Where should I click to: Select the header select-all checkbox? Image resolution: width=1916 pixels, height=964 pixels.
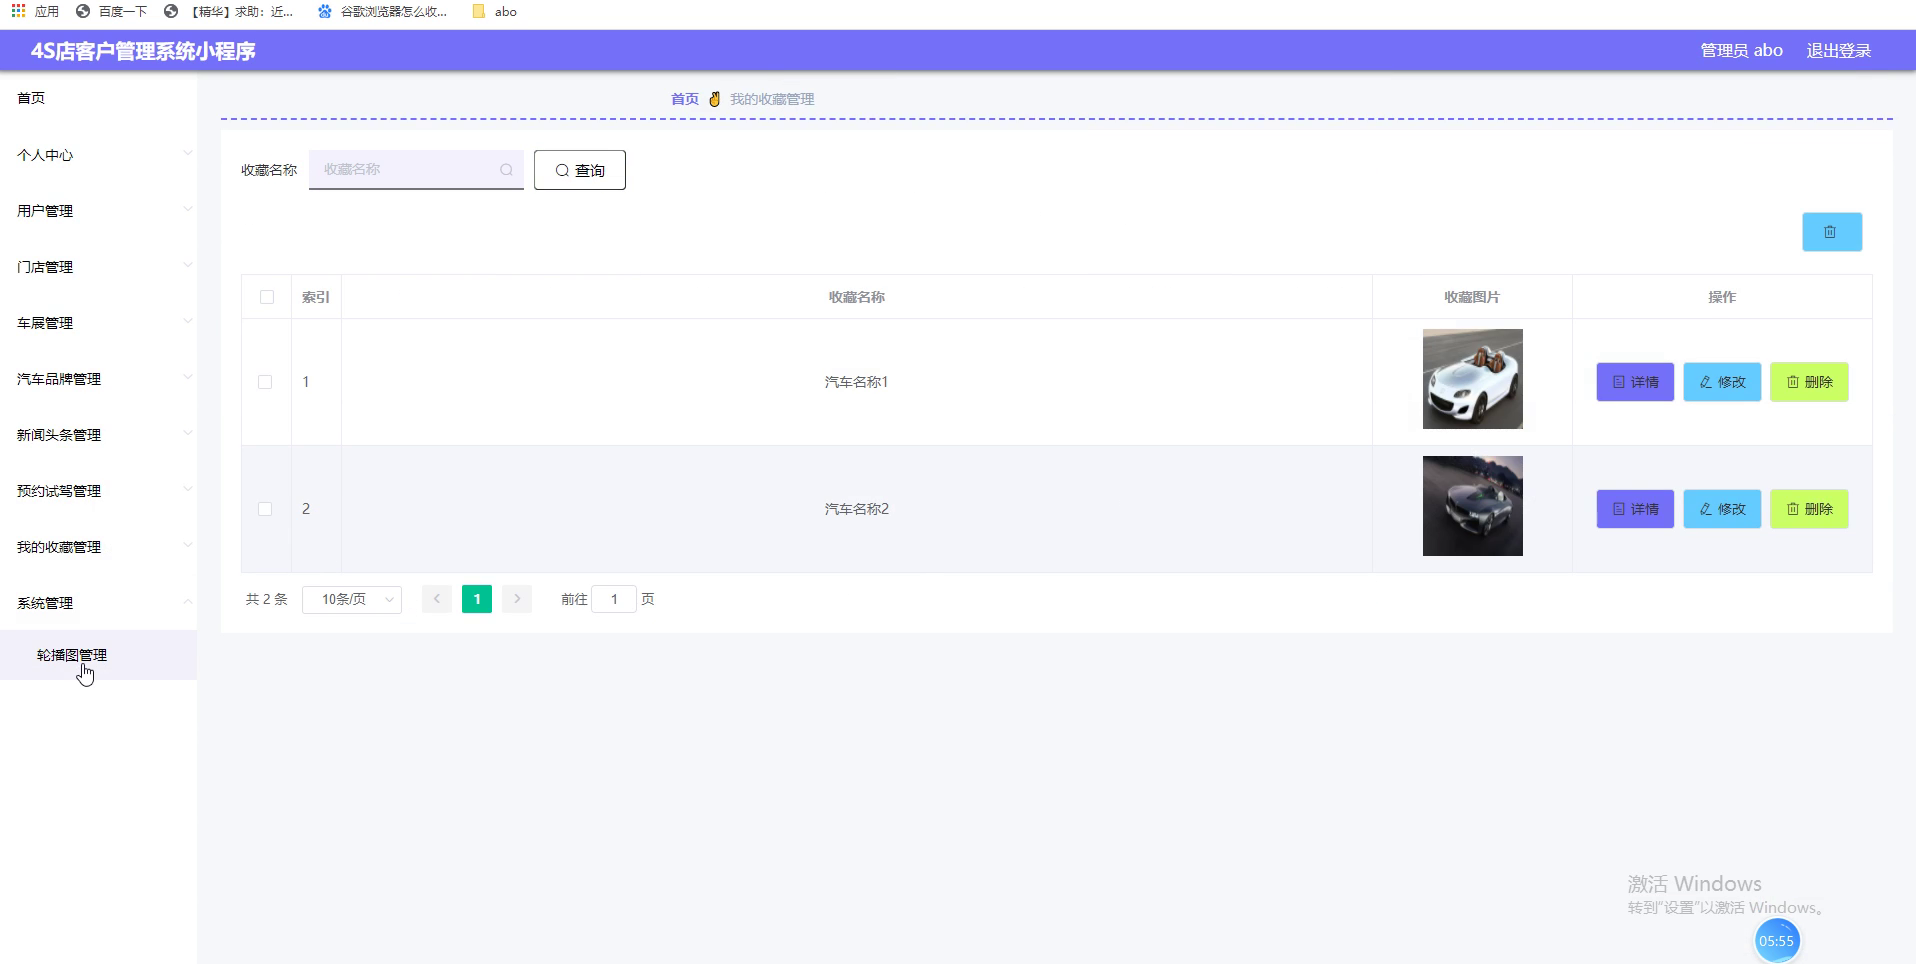[267, 297]
